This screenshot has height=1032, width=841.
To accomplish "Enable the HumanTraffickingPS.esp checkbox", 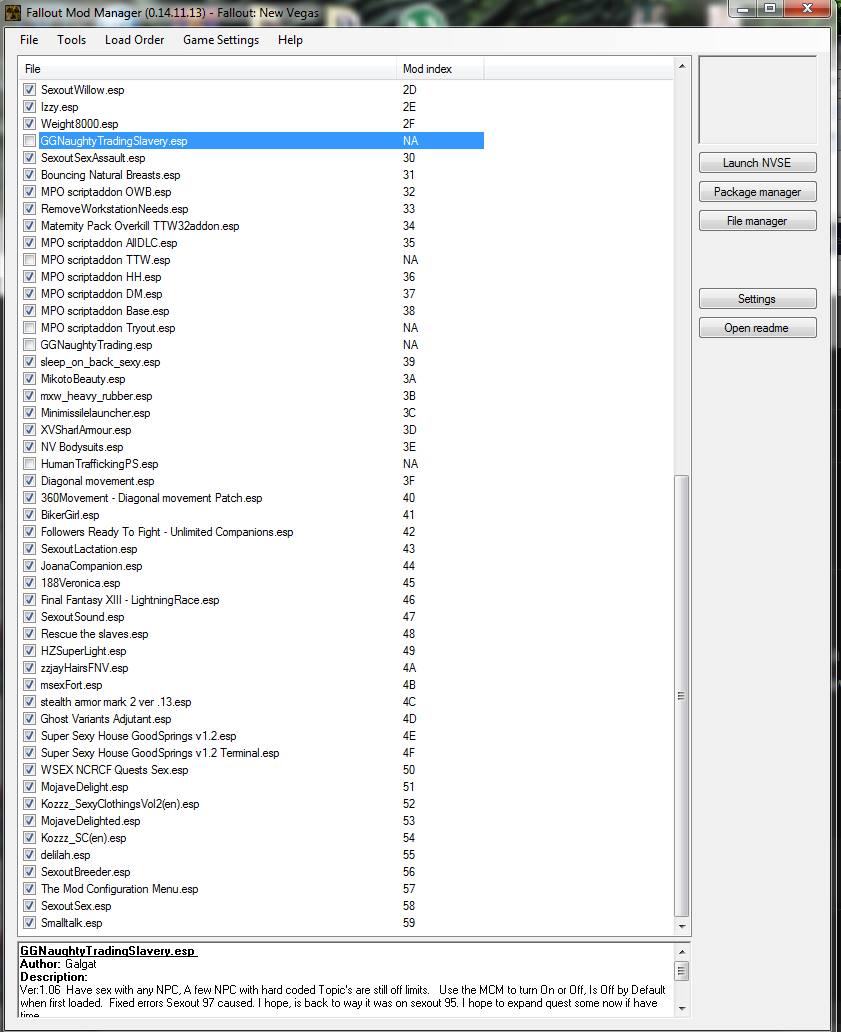I will [x=30, y=464].
